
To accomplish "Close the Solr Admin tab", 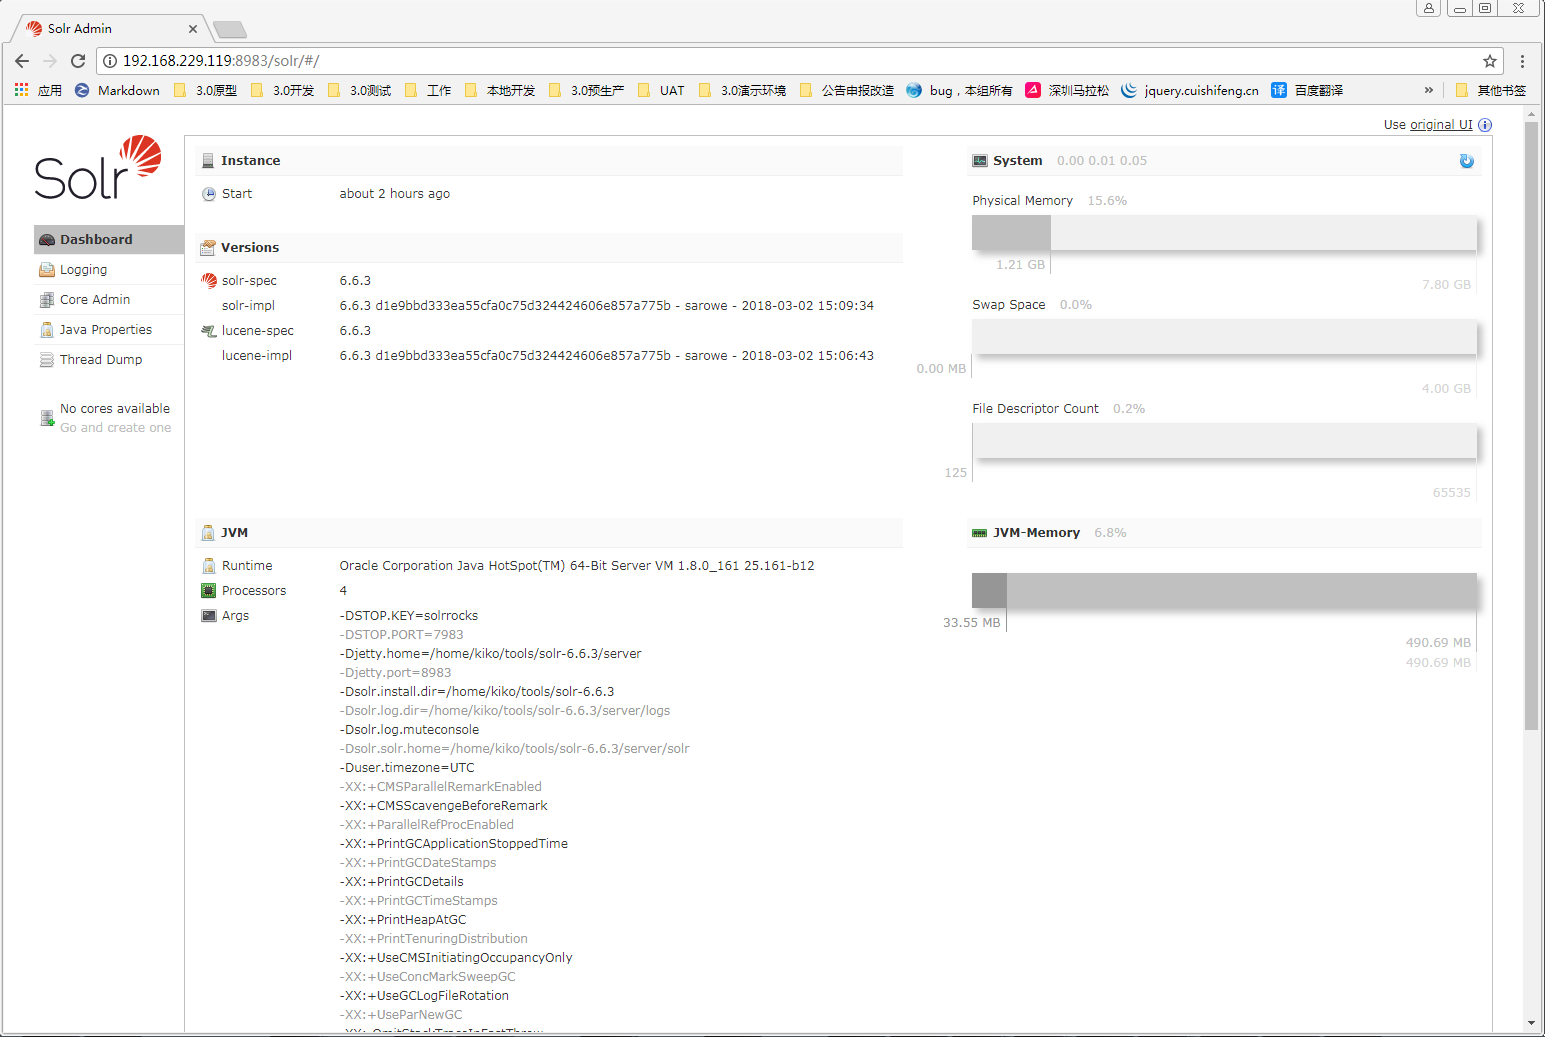I will (193, 29).
